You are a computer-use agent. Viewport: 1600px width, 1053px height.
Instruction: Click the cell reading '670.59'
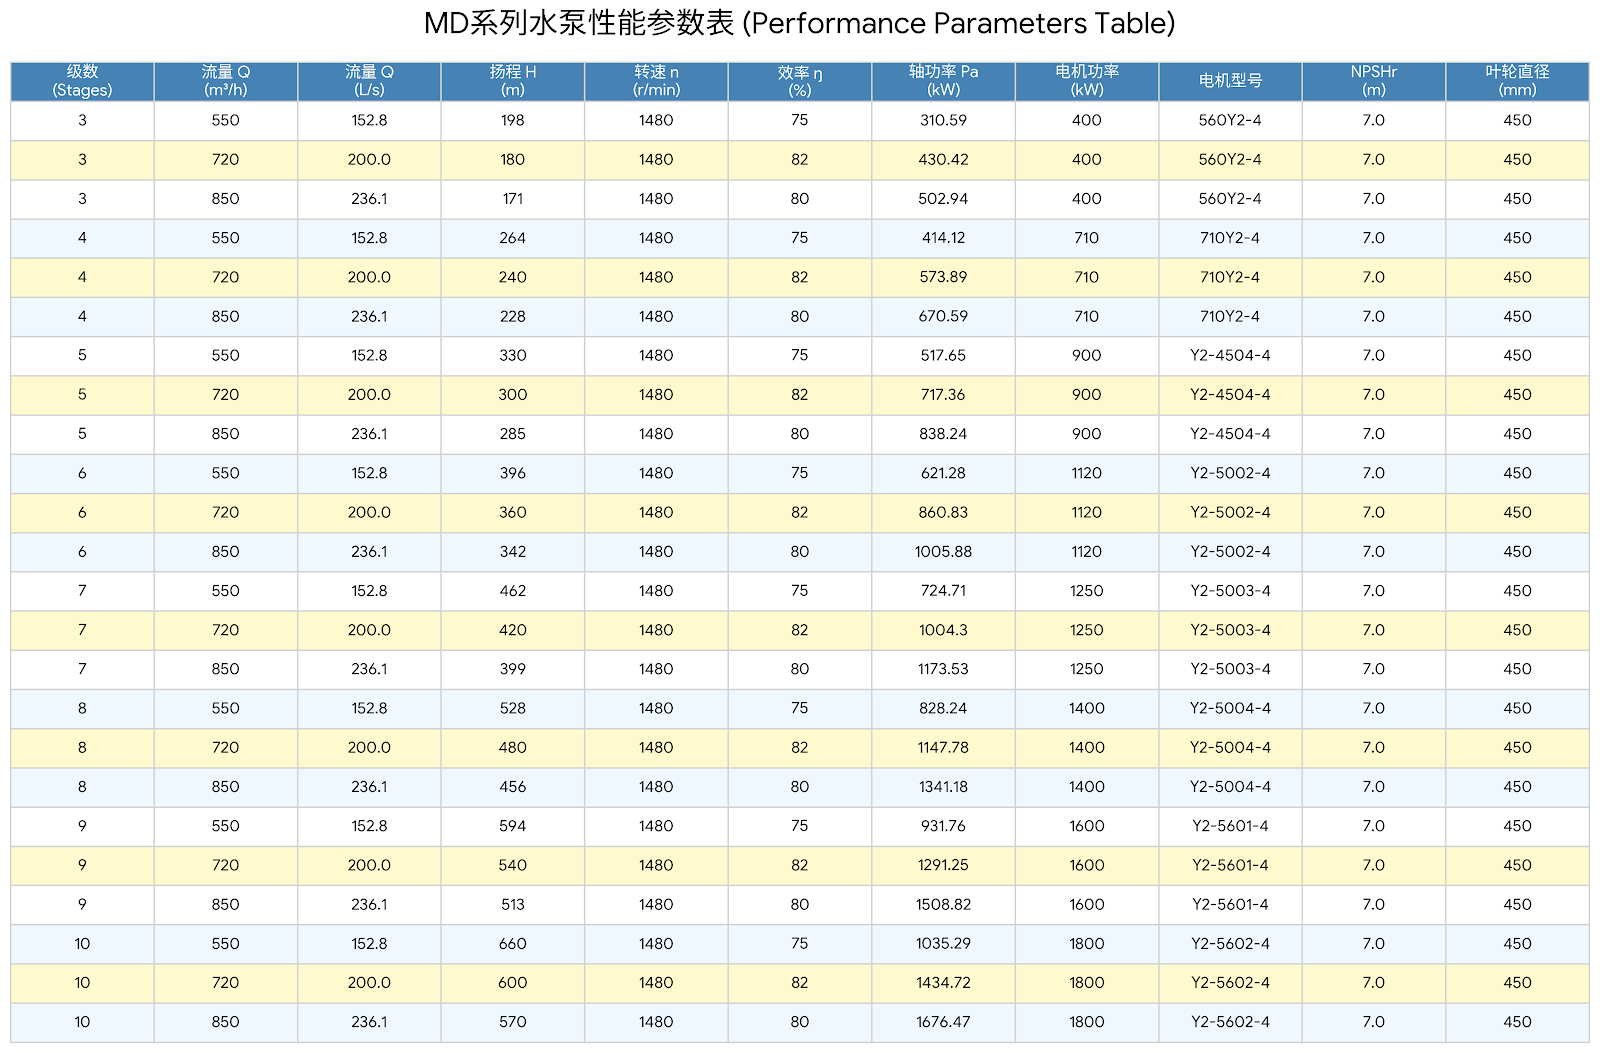point(943,316)
